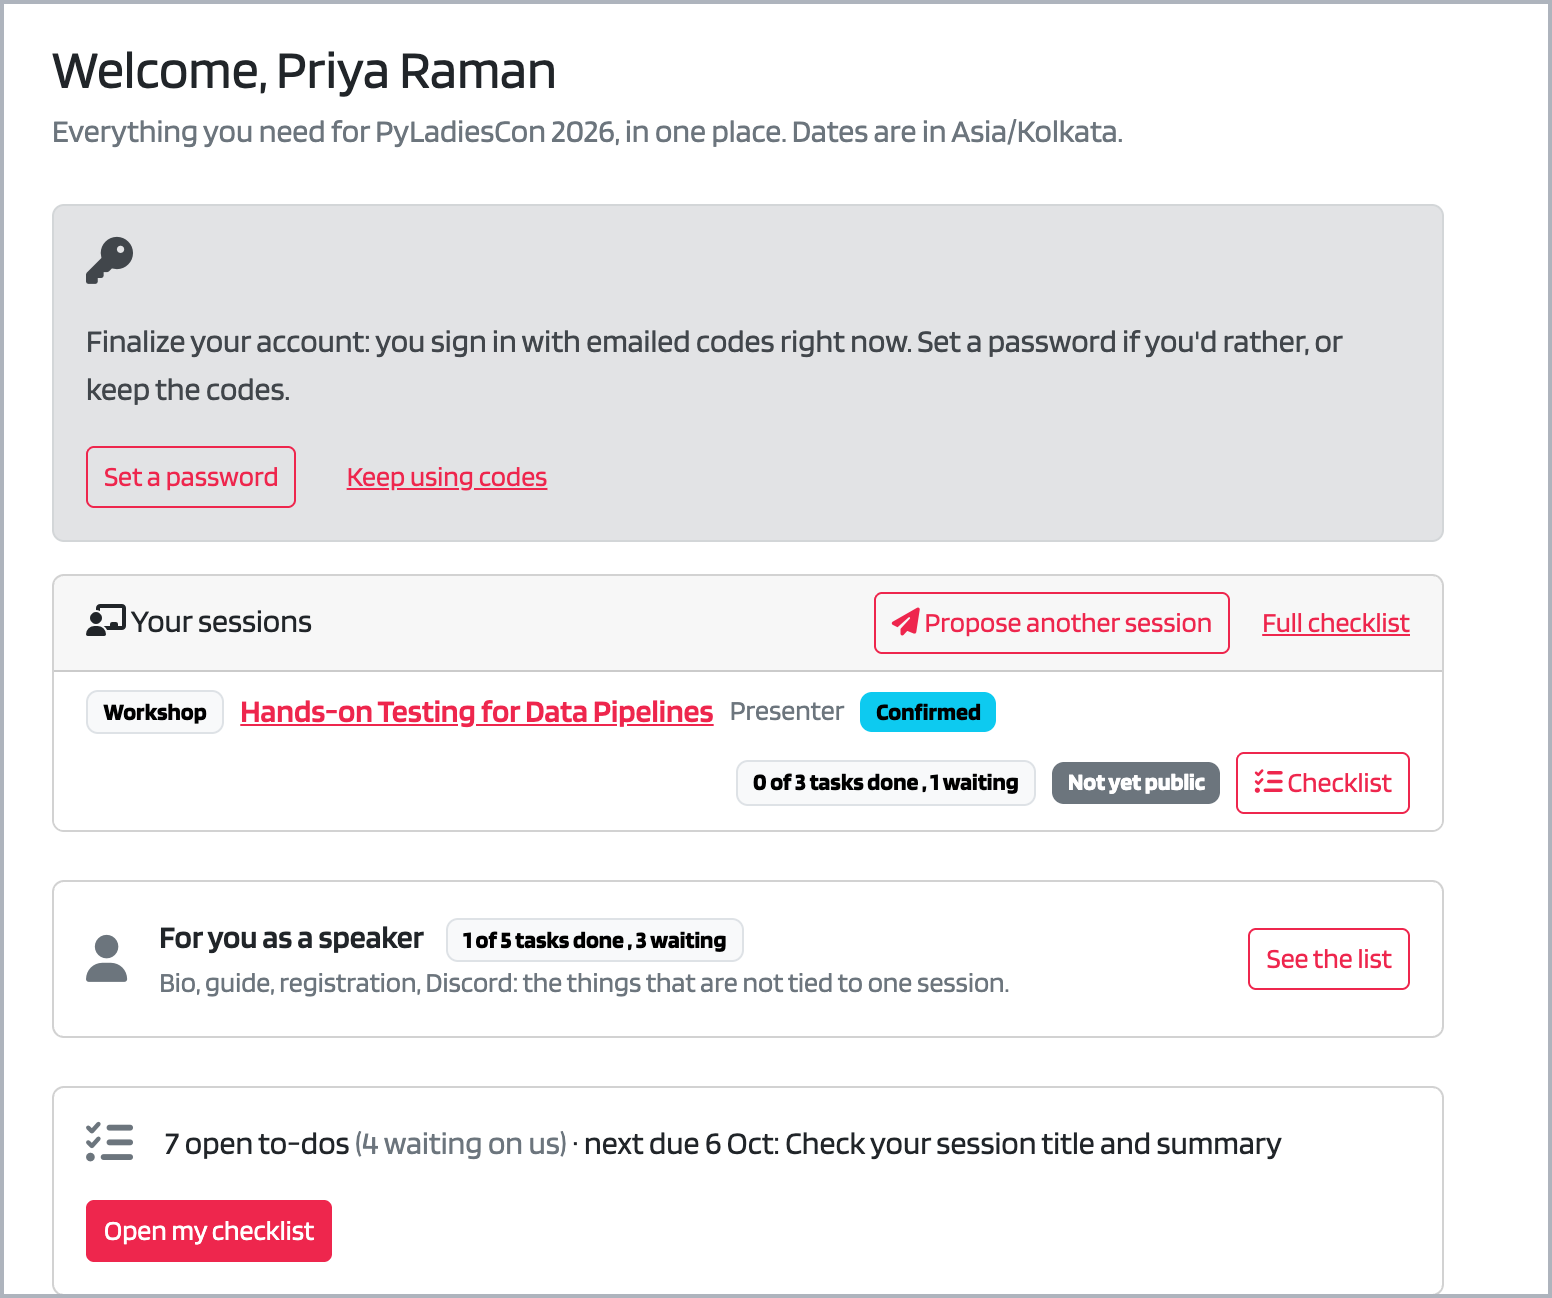Click the presenter icon beside Your sessions
Image resolution: width=1552 pixels, height=1298 pixels.
point(106,621)
